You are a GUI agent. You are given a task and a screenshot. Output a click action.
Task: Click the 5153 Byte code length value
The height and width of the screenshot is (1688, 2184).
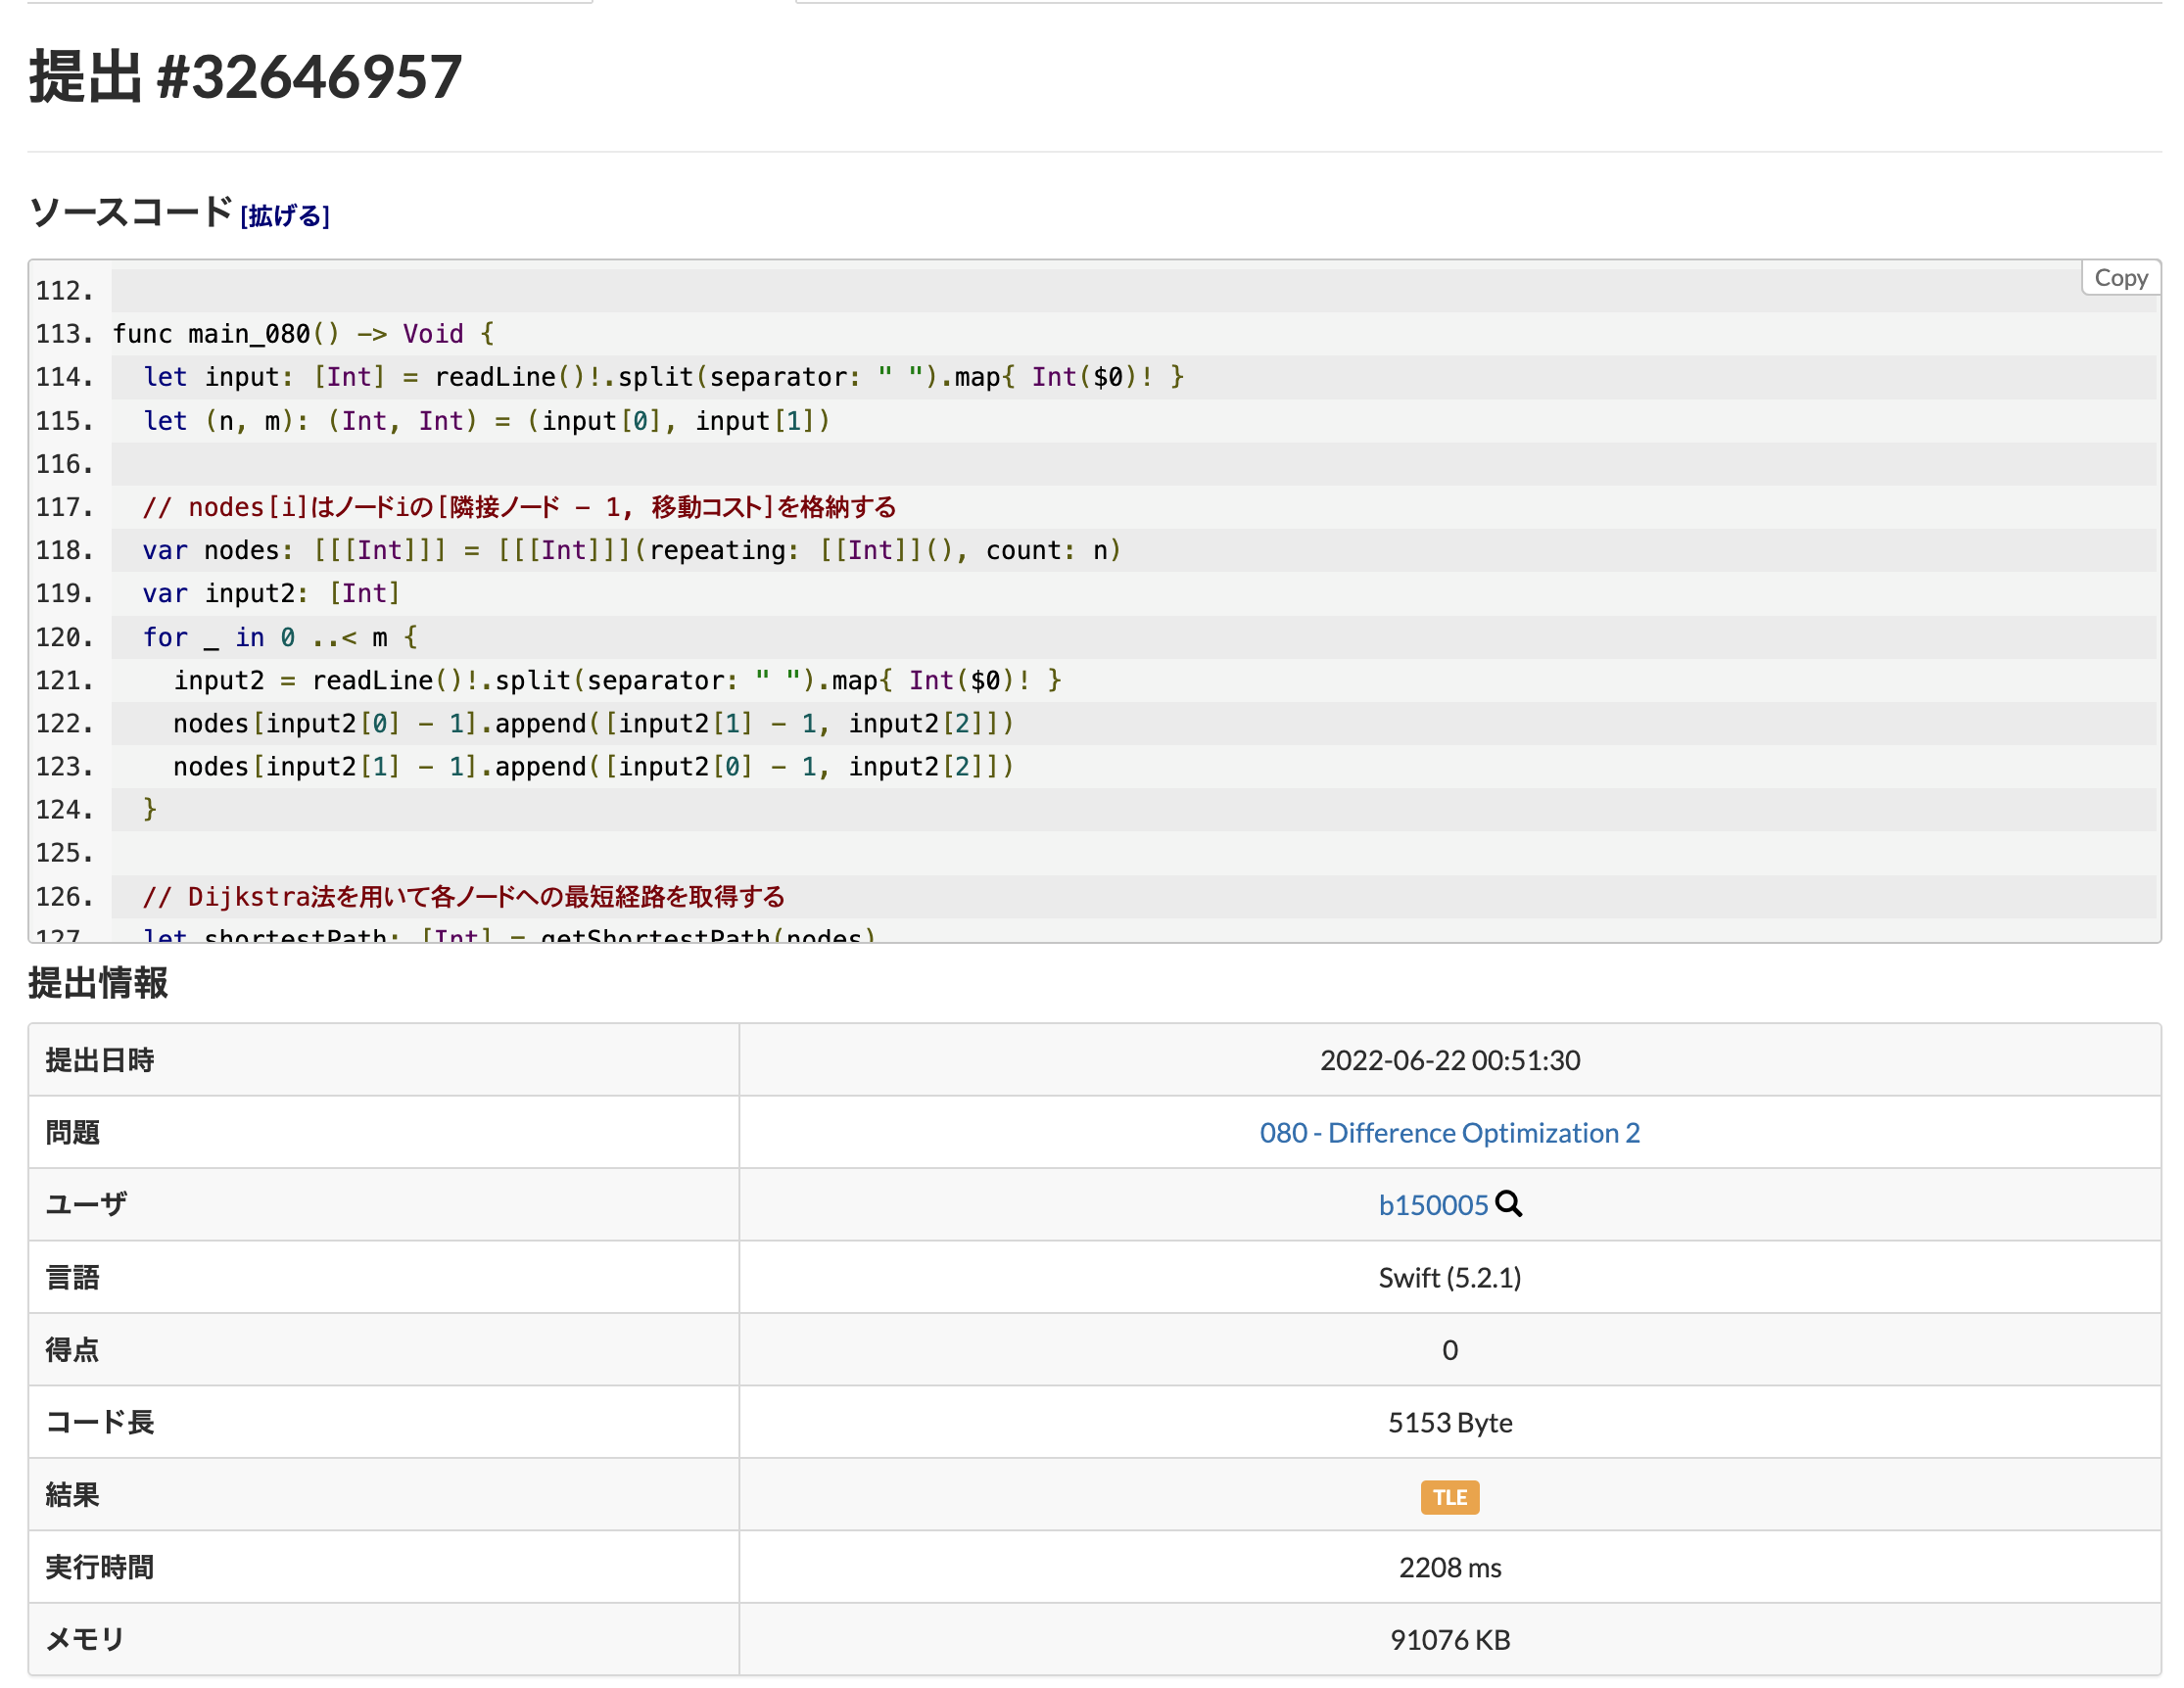pyautogui.click(x=1449, y=1422)
